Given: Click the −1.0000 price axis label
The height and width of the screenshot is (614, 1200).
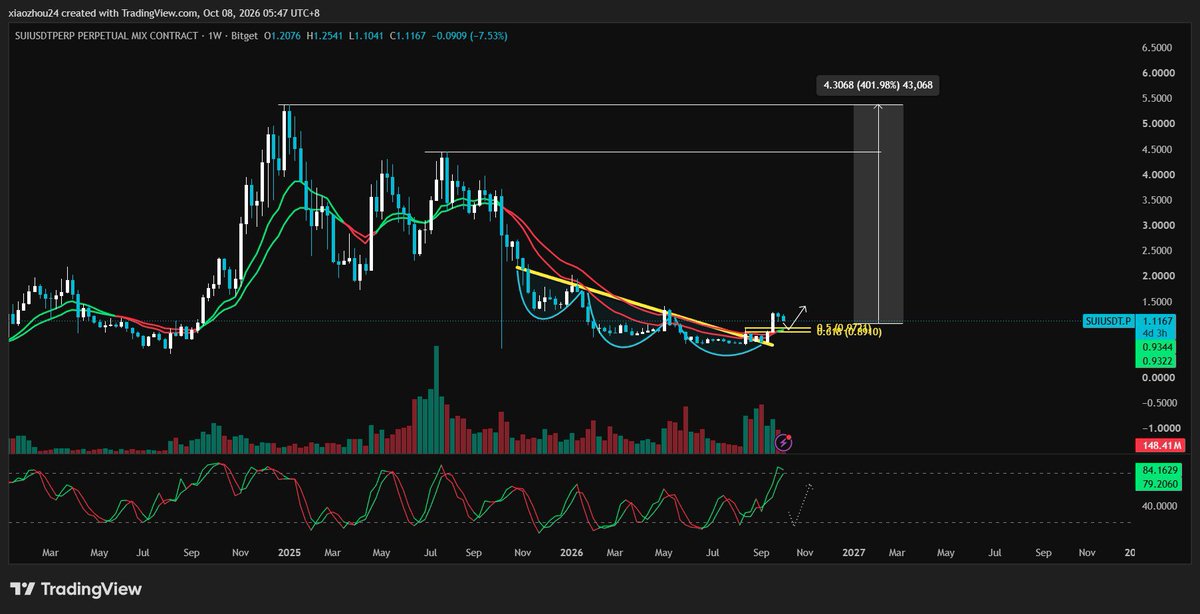Looking at the screenshot, I should 1158,428.
